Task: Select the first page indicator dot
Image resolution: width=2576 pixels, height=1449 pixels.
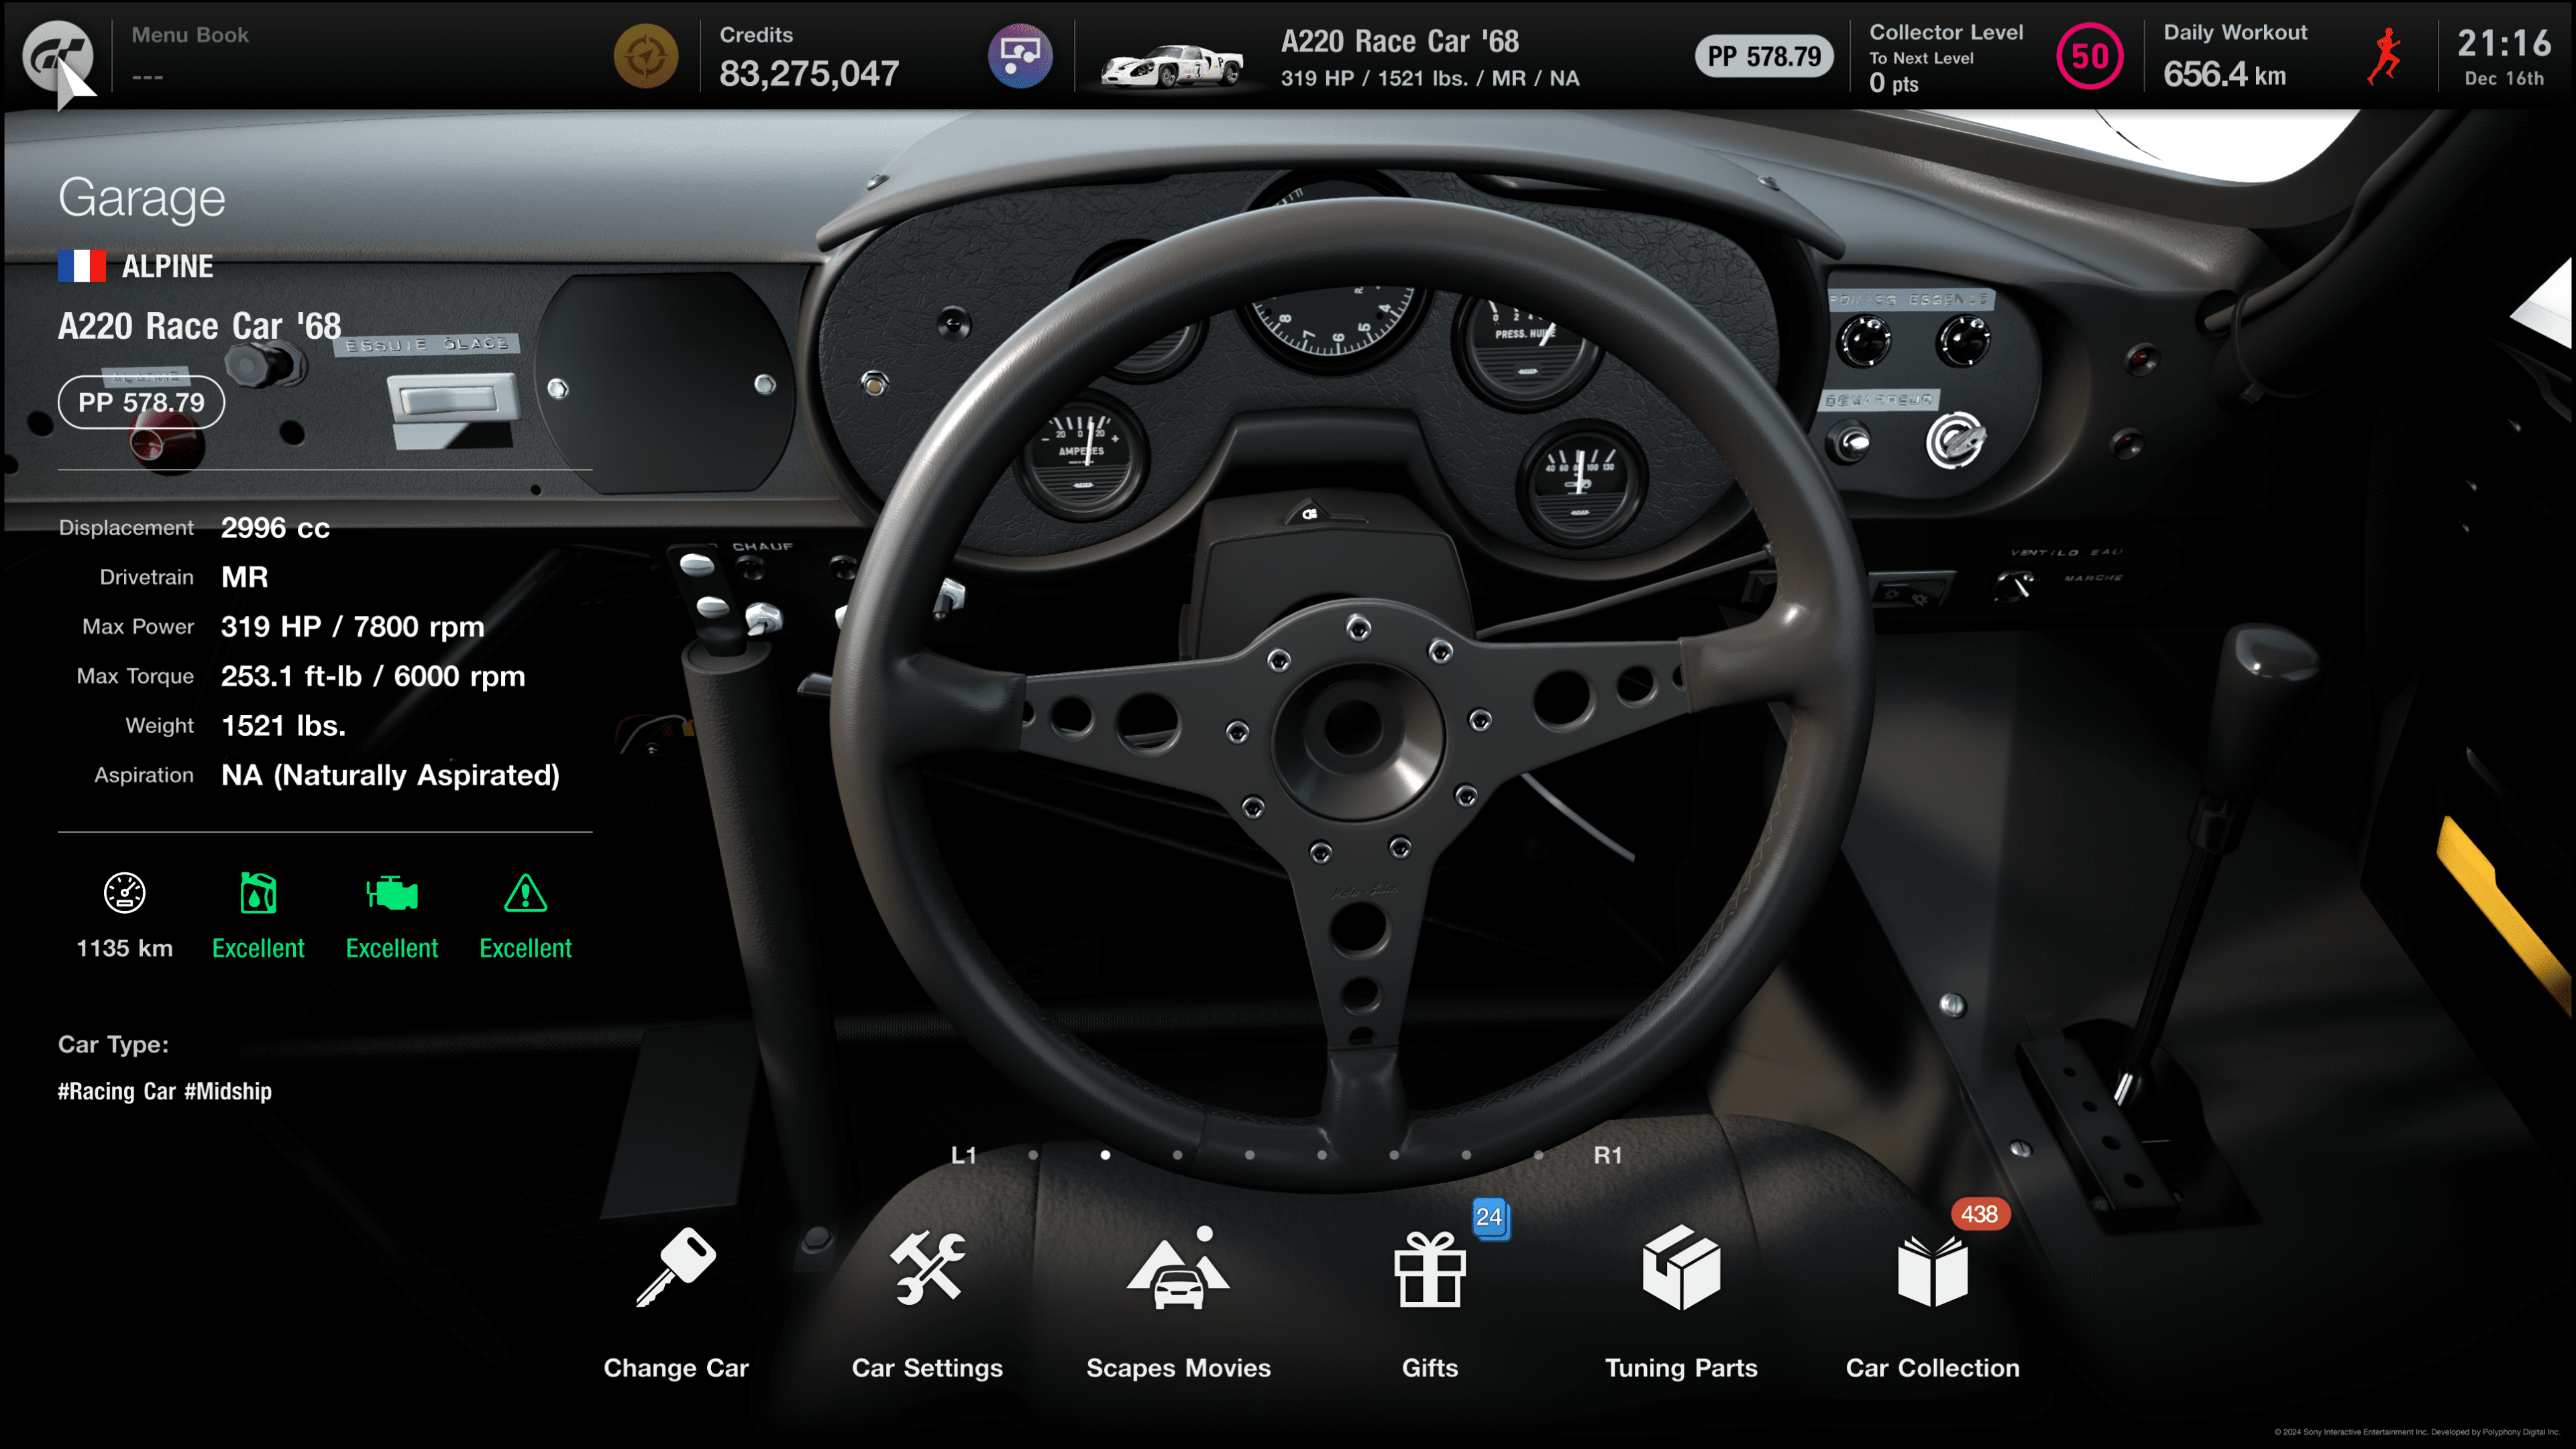Action: point(1033,1155)
